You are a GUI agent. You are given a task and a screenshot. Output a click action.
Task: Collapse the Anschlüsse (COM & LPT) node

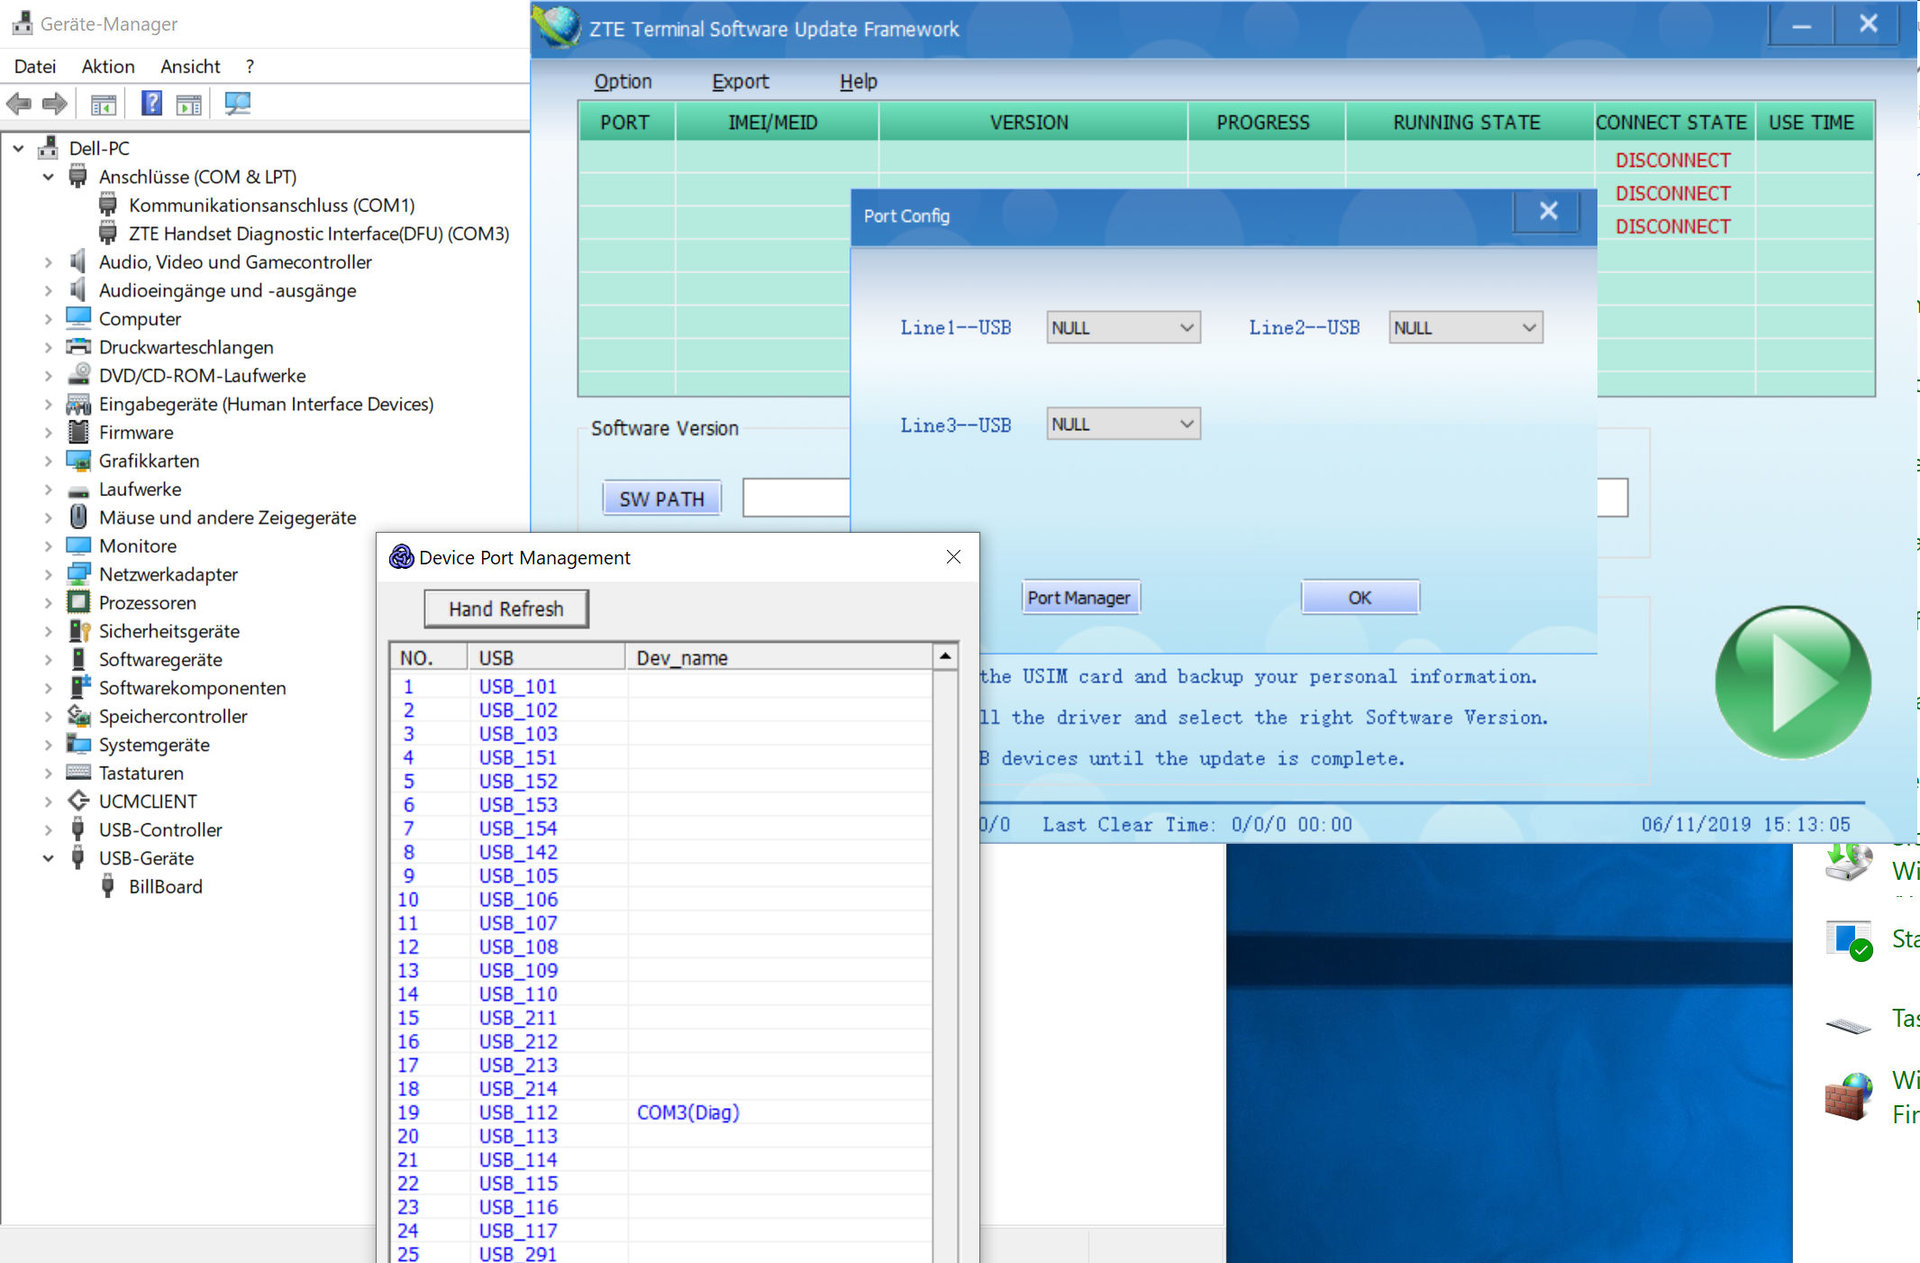click(48, 177)
